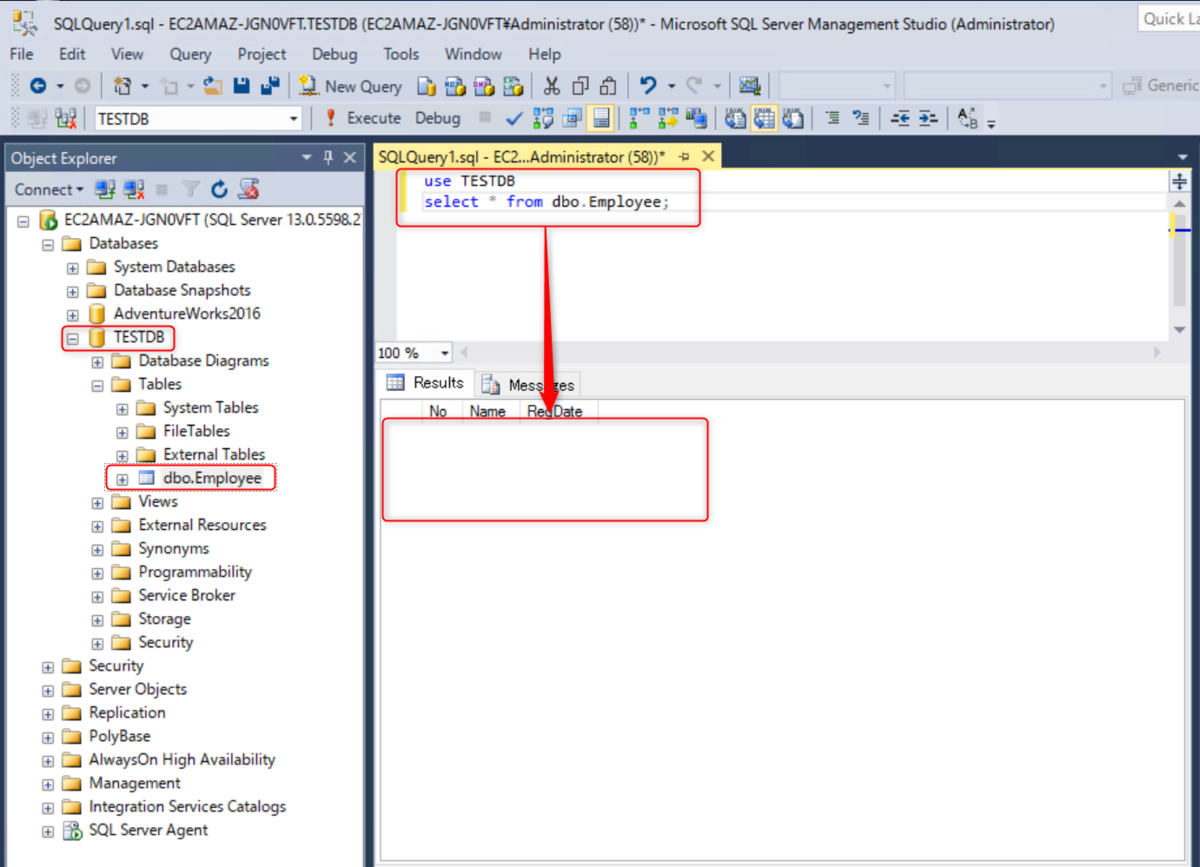This screenshot has height=867, width=1200.
Task: Toggle IntelliSense Enabled icon
Action: tap(601, 118)
